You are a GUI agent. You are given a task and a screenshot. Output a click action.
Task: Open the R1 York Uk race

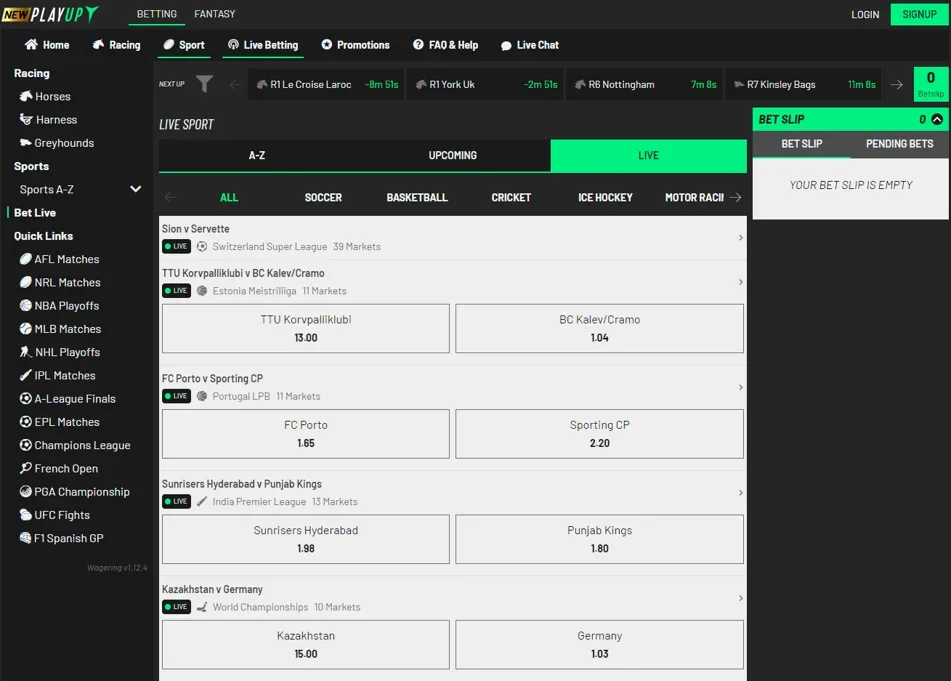pos(485,84)
